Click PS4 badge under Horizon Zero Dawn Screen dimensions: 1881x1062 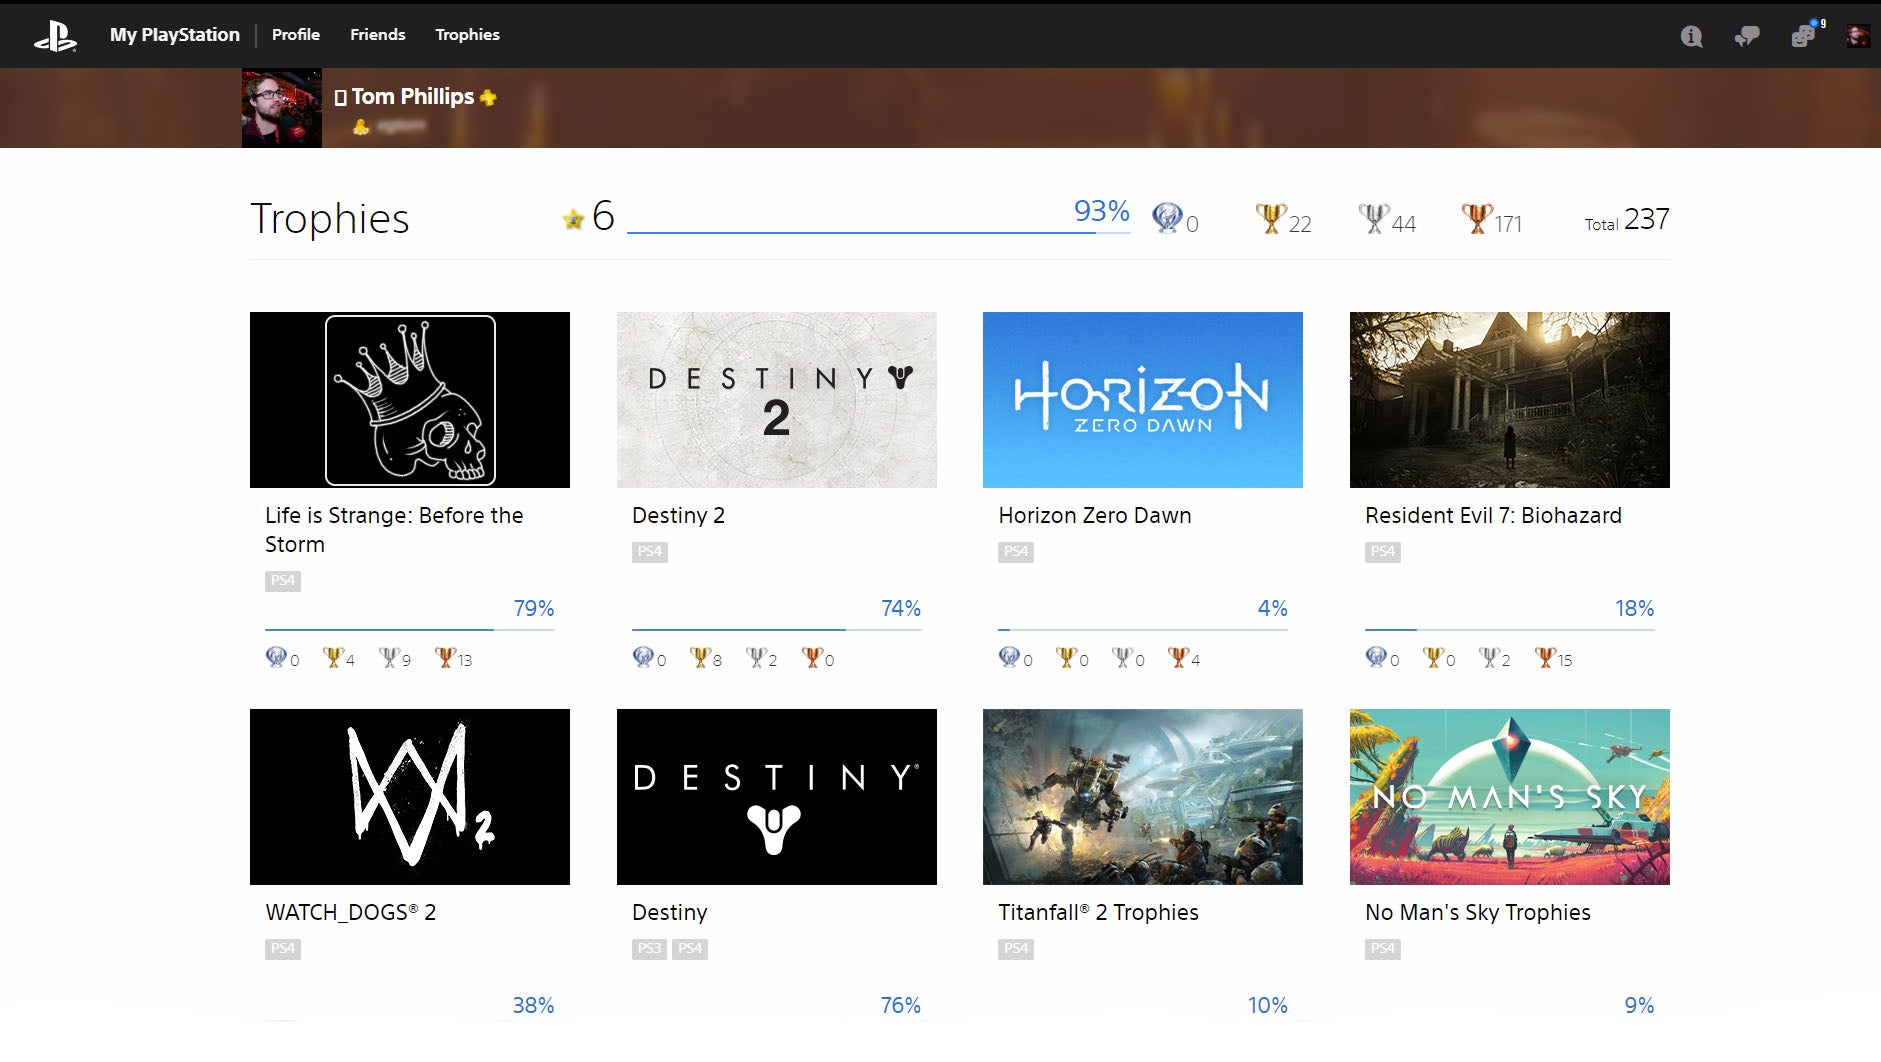1016,551
